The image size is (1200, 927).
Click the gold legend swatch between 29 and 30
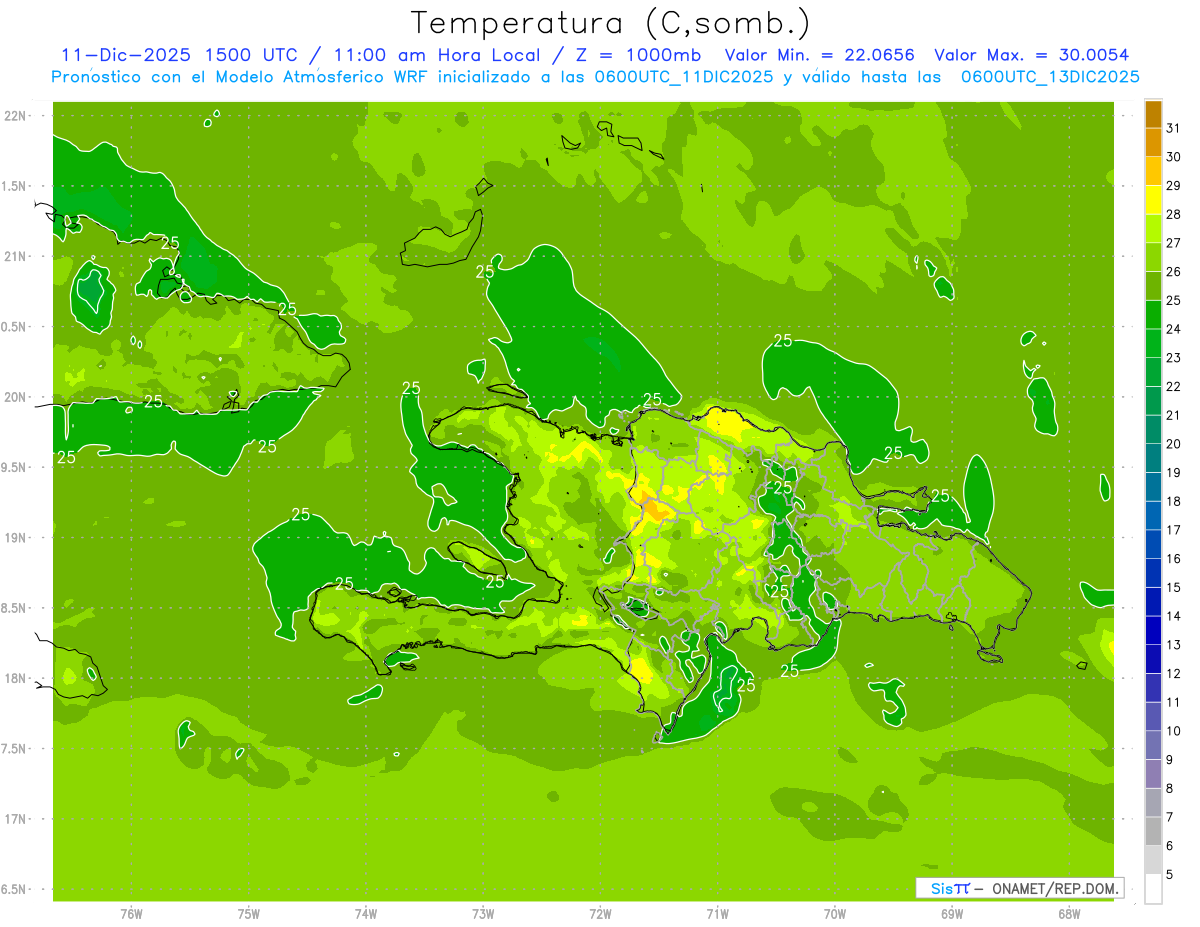coord(1153,170)
